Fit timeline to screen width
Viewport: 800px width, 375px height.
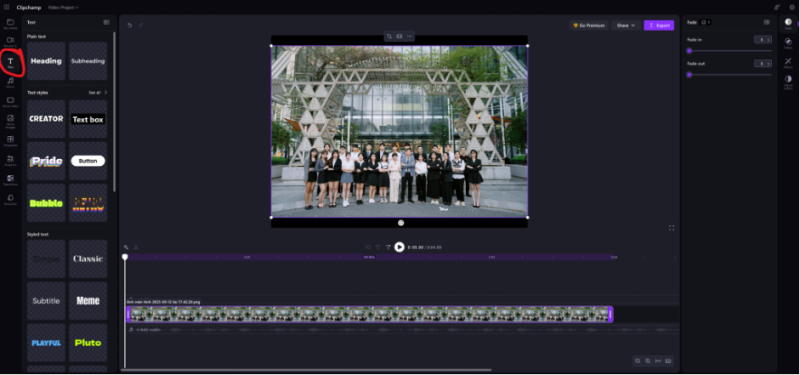pos(658,361)
